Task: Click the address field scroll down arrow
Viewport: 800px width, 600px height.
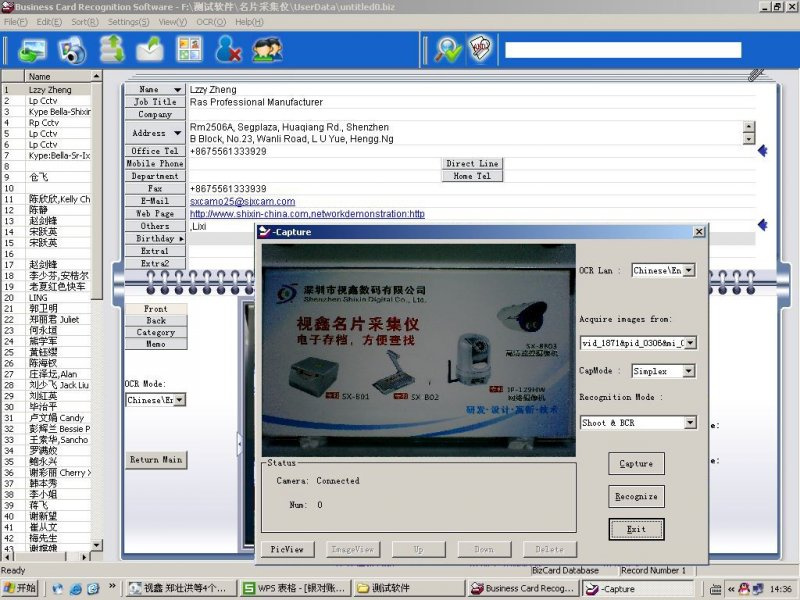Action: (748, 139)
